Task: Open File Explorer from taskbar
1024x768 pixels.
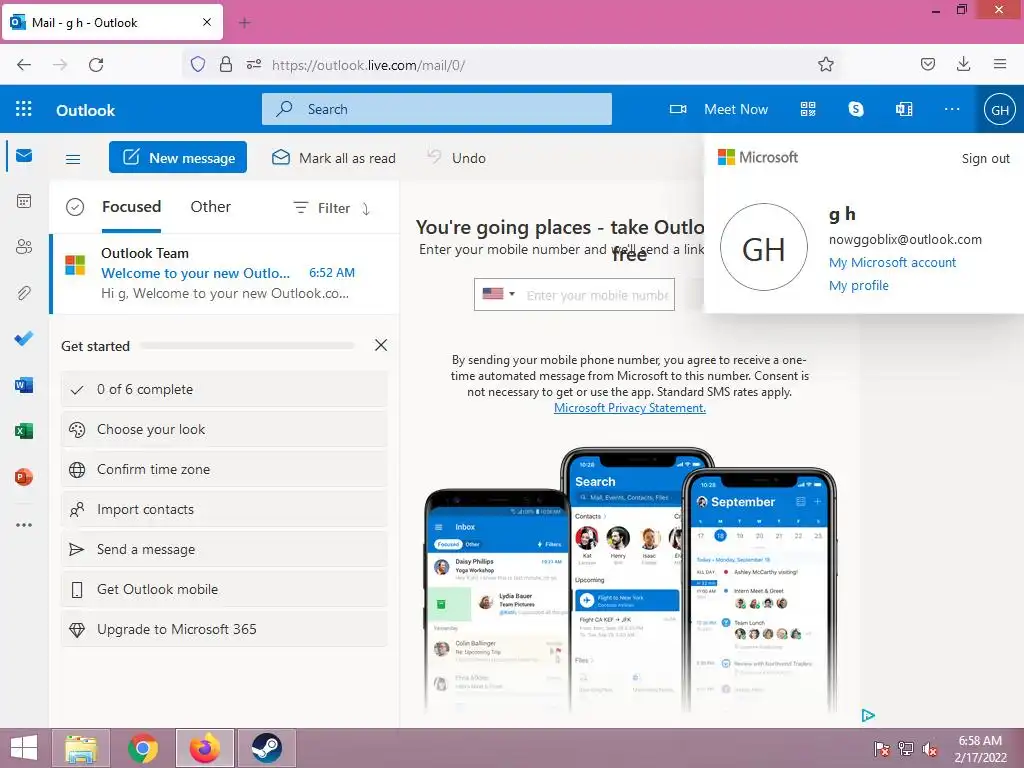Action: tap(82, 748)
